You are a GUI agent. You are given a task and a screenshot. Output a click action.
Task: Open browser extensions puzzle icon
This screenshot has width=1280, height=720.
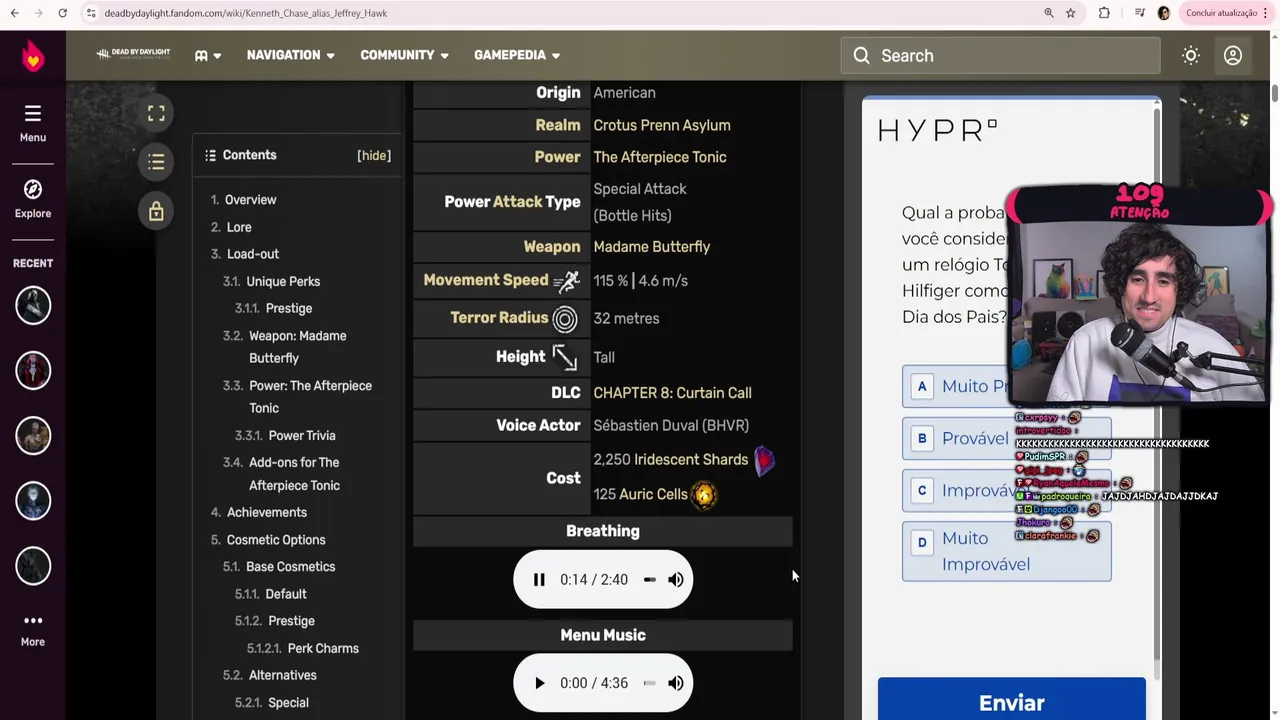tap(1104, 13)
